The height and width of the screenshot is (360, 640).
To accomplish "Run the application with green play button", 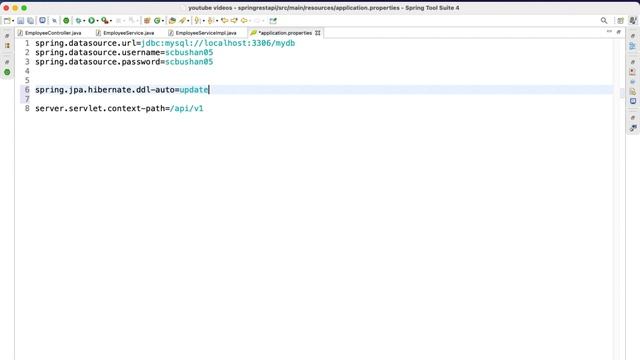I will [x=91, y=20].
